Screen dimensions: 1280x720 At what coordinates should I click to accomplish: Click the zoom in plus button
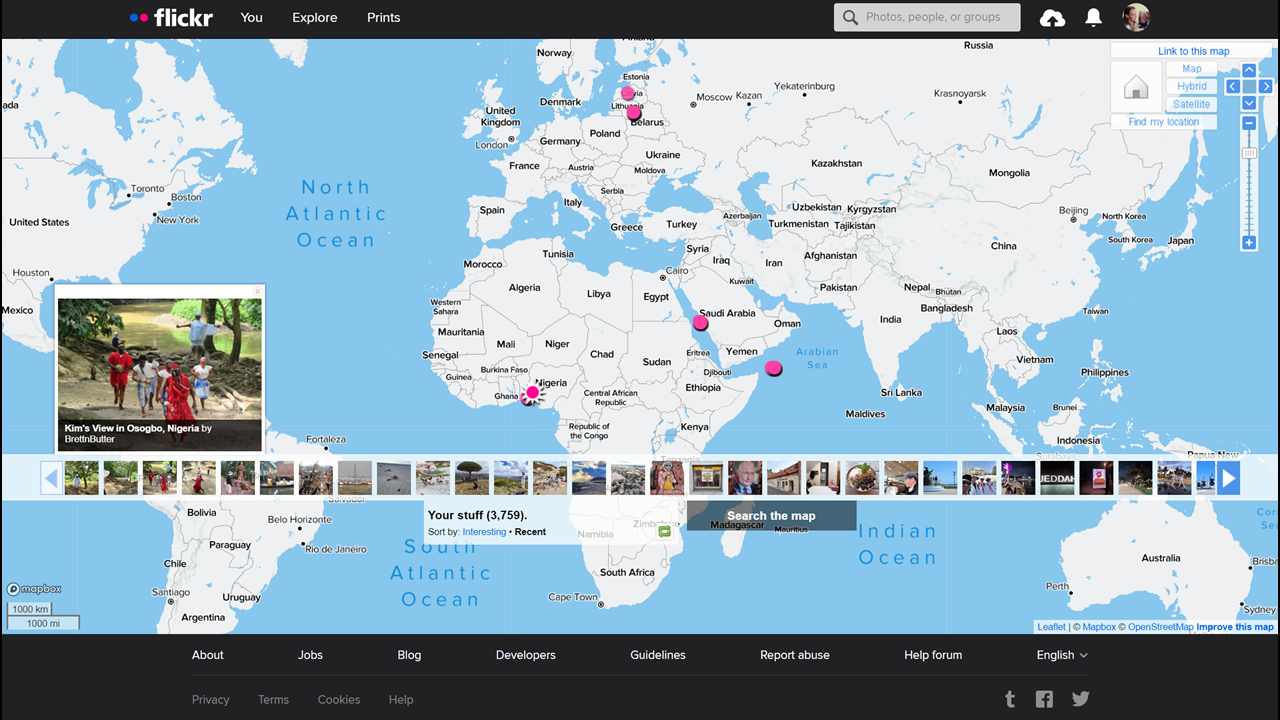pos(1249,243)
